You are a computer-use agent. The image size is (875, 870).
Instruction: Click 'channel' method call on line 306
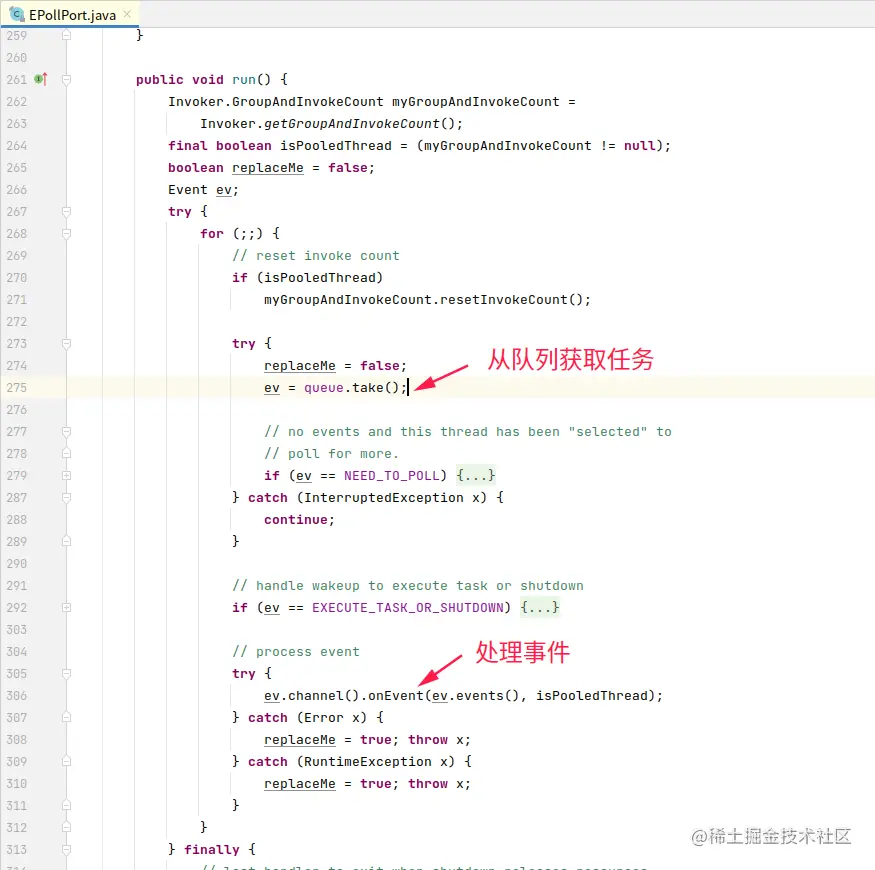pyautogui.click(x=316, y=695)
